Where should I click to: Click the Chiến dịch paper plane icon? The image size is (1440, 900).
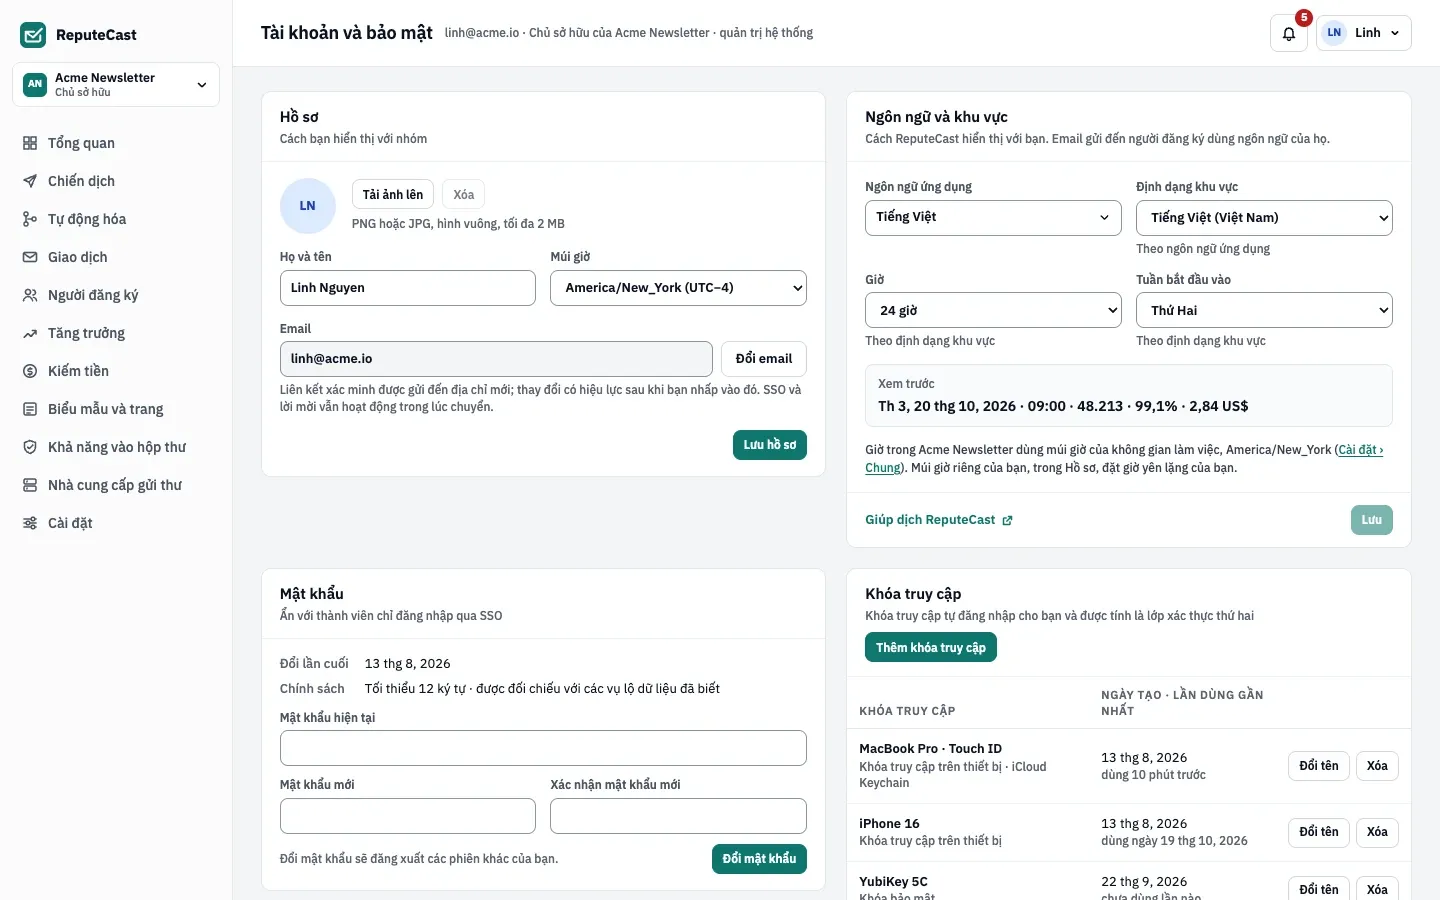pyautogui.click(x=30, y=181)
